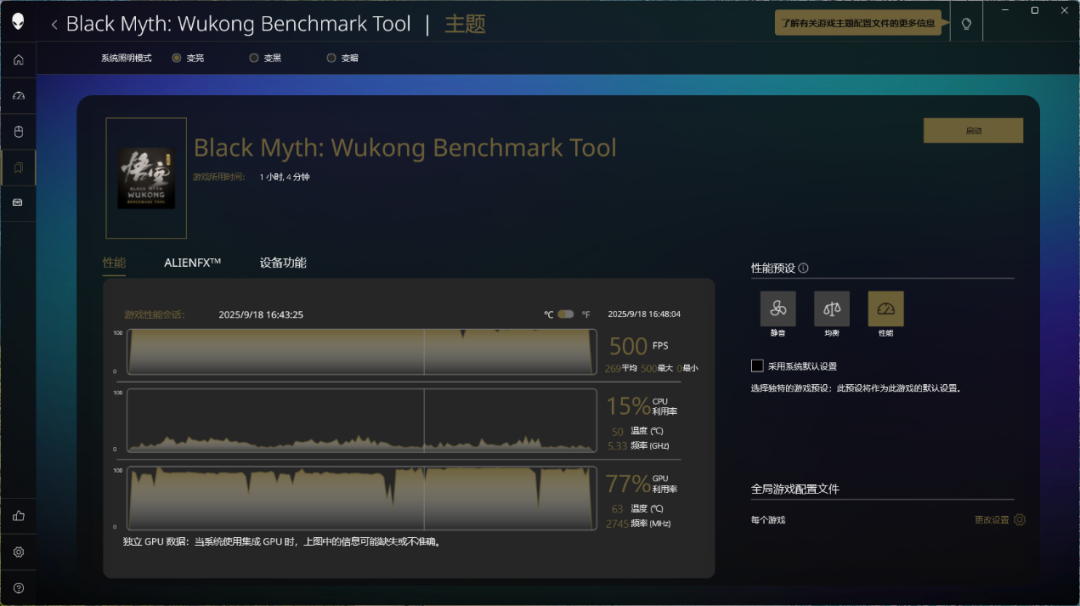1080x606 pixels.
Task: Click the 全局游戏配置文件 section heading
Action: (x=795, y=489)
